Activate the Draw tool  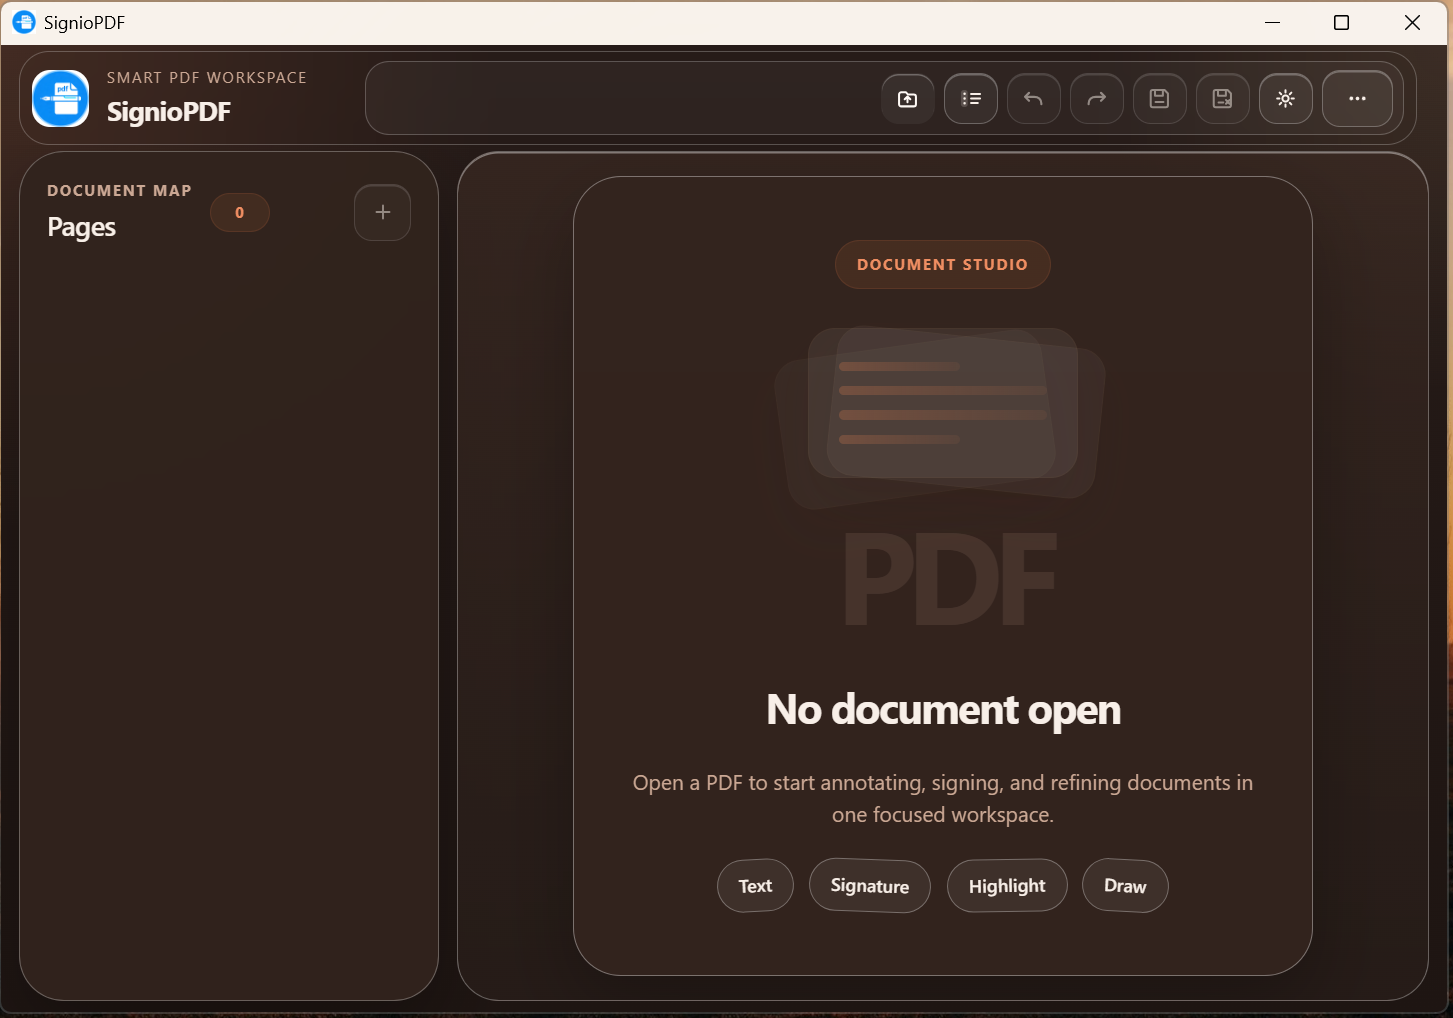coord(1124,885)
